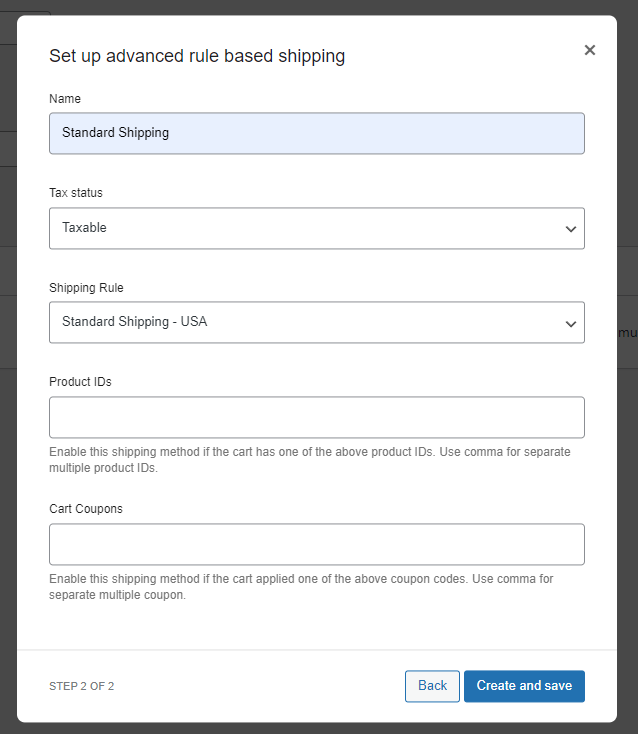Image resolution: width=638 pixels, height=734 pixels.
Task: Click the Product IDs label
Action: click(x=80, y=382)
